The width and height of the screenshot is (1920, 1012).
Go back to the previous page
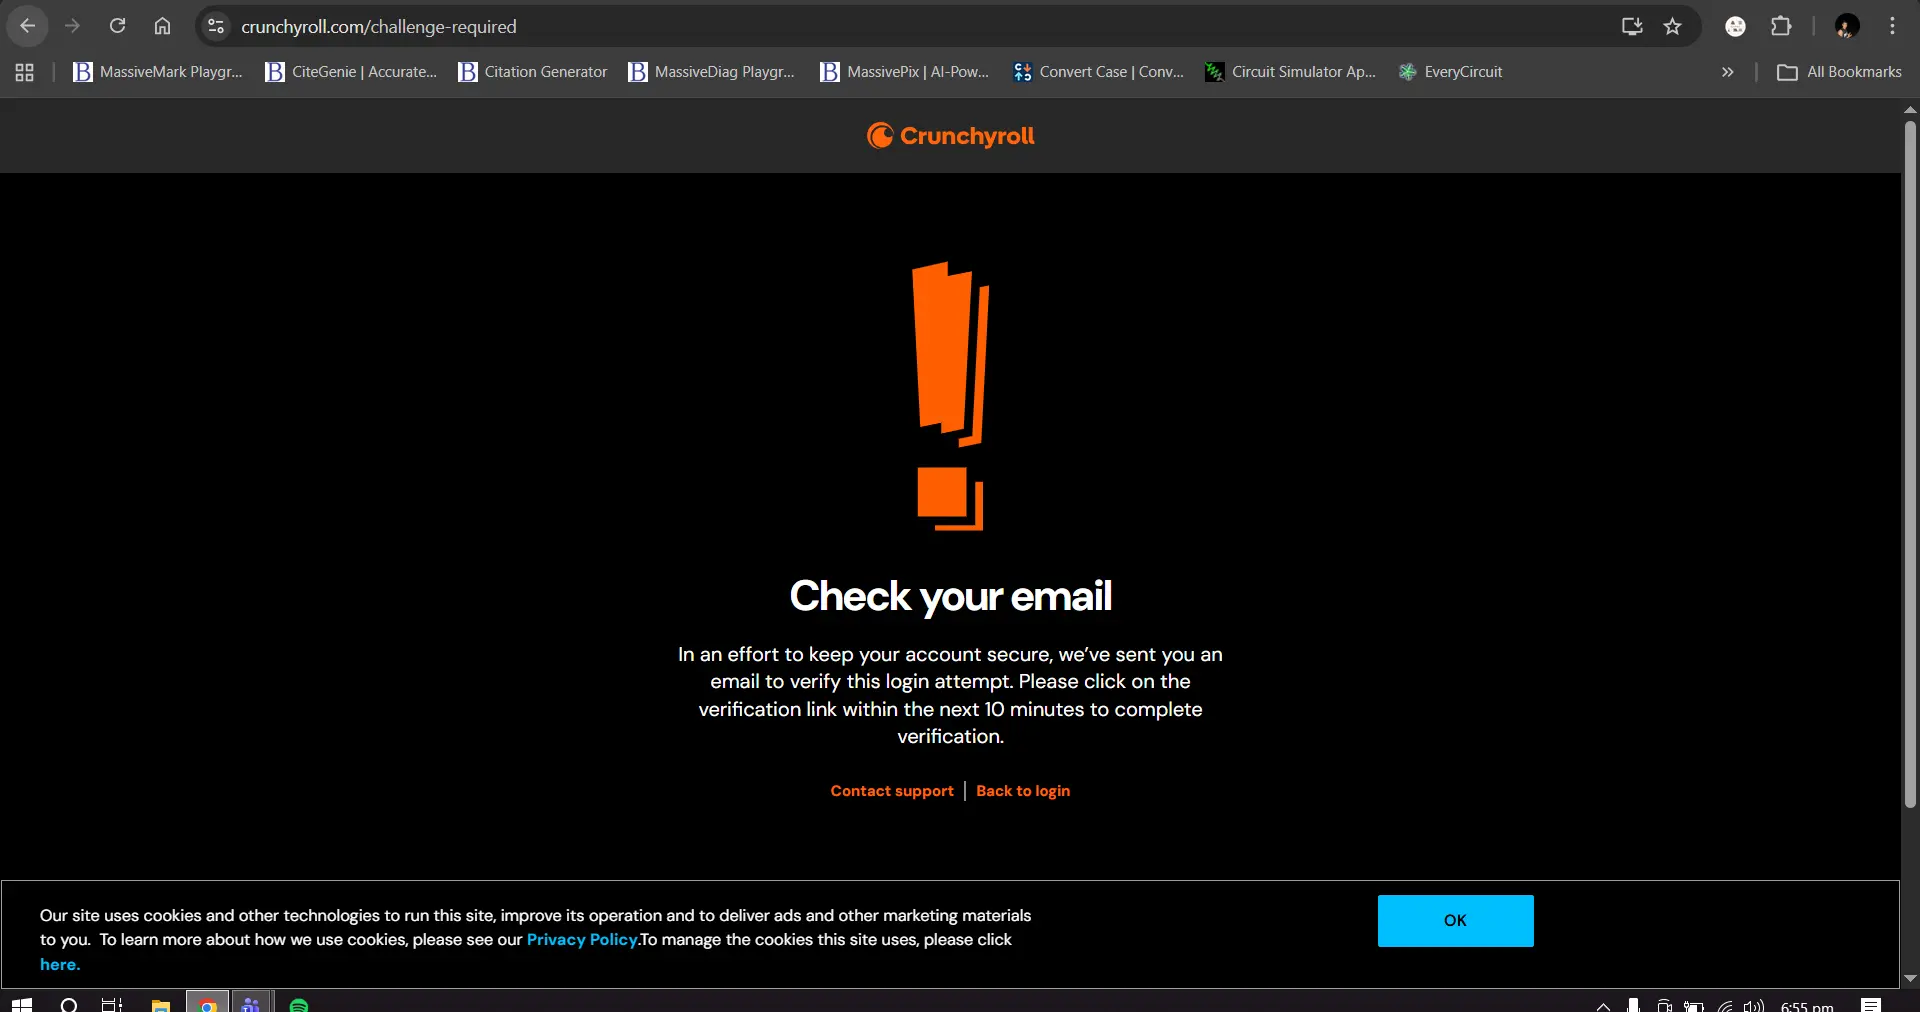[x=28, y=26]
